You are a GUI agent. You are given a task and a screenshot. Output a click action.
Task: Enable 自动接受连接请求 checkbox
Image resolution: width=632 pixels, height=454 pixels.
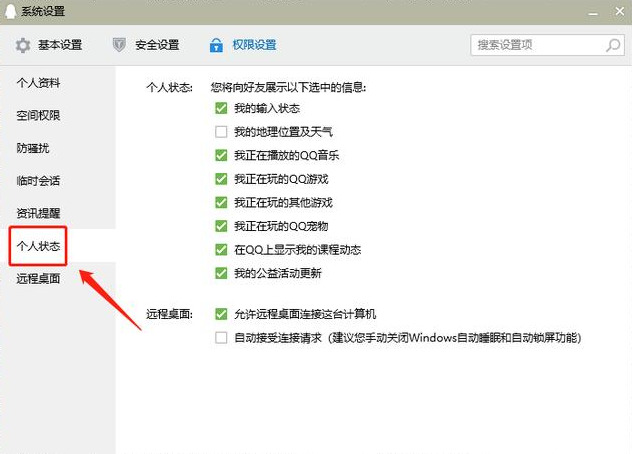pyautogui.click(x=221, y=337)
